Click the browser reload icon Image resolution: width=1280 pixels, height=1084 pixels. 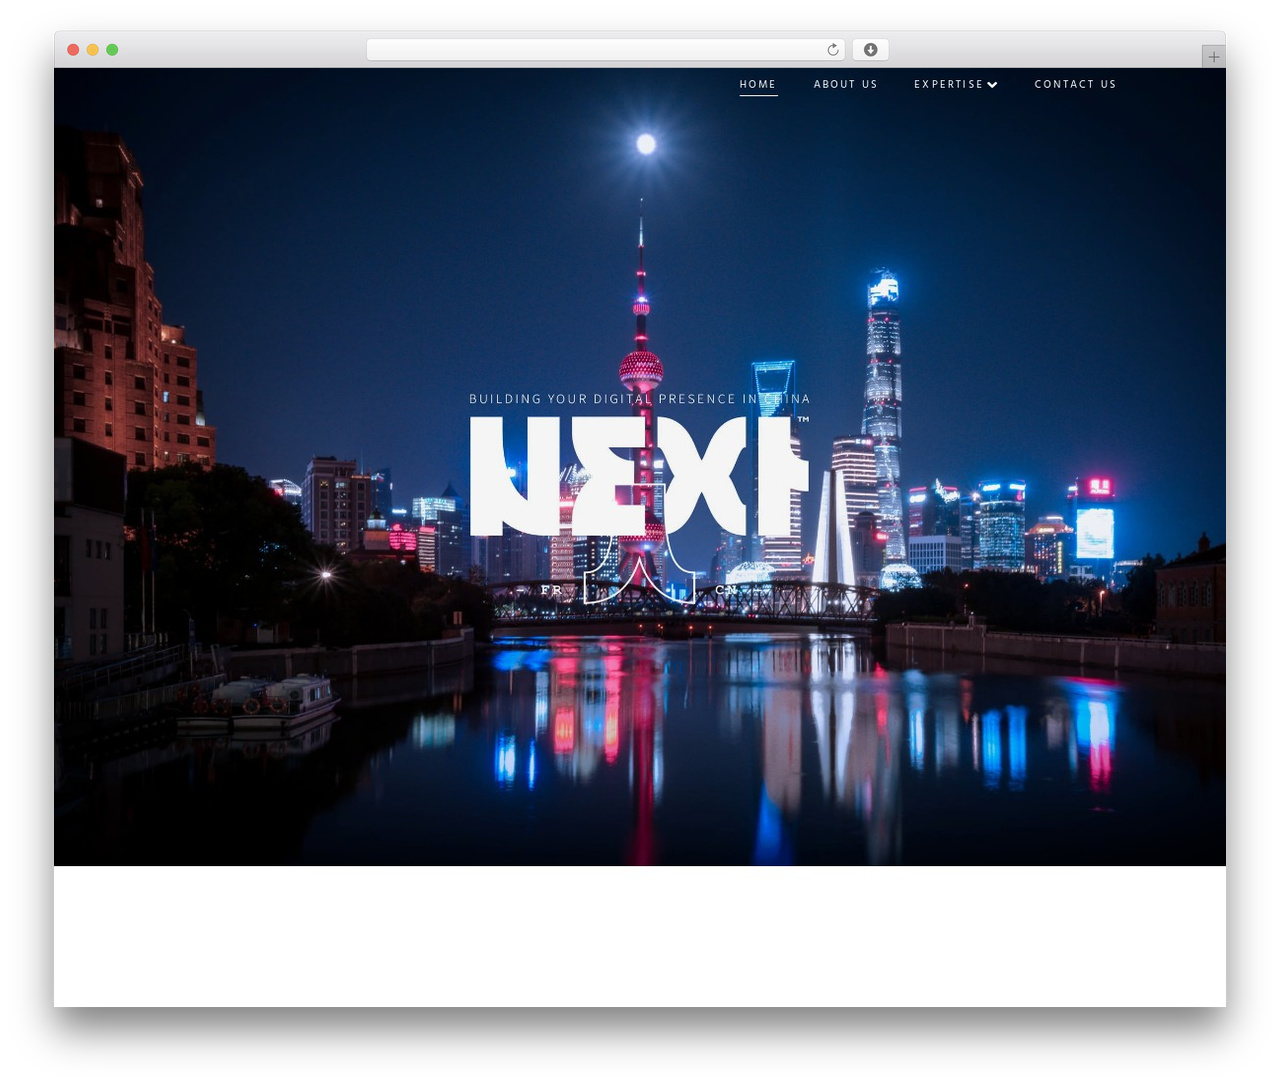832,50
